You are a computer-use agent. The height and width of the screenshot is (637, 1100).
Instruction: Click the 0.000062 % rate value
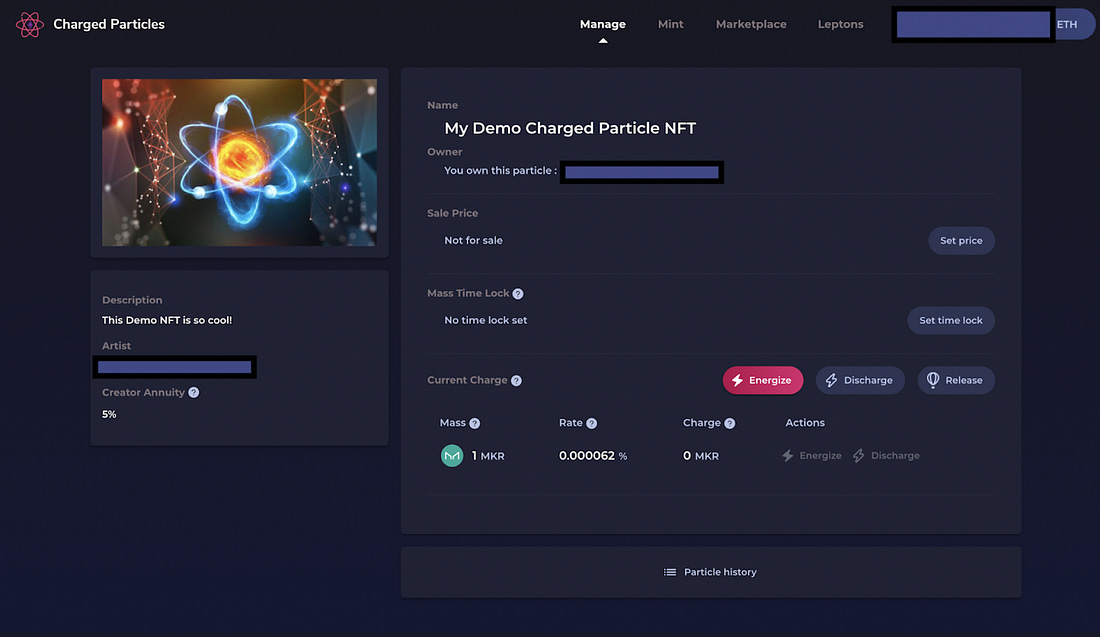(x=593, y=456)
